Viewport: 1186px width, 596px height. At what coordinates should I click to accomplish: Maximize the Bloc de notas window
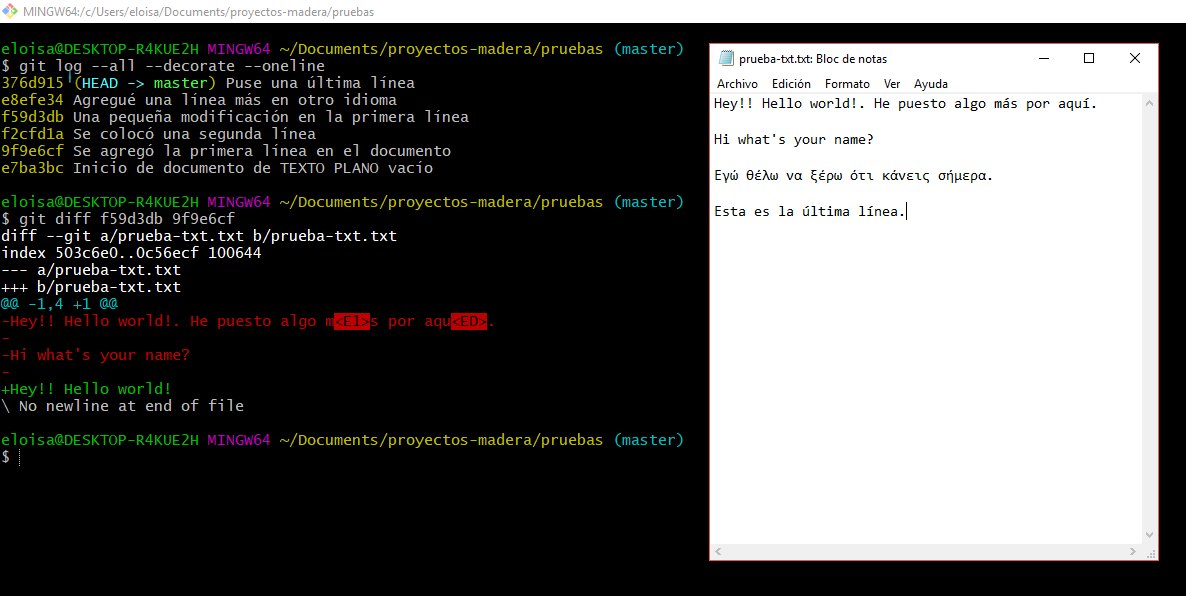pyautogui.click(x=1089, y=58)
